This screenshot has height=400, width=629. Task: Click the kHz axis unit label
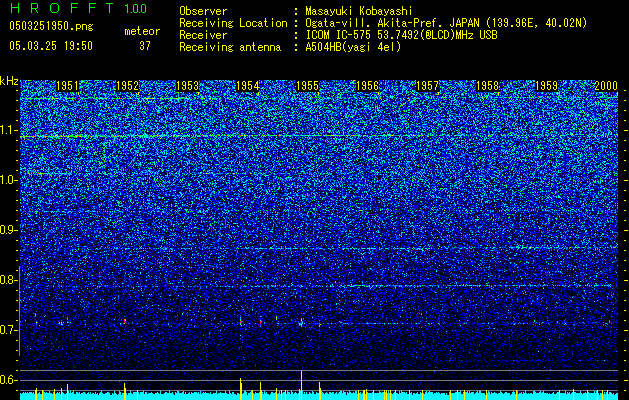pos(9,81)
